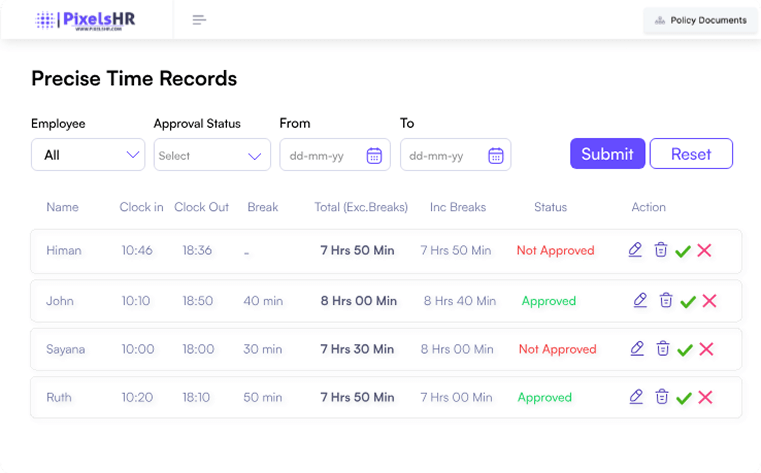Expand the Employee dropdown showing All

[88, 155]
